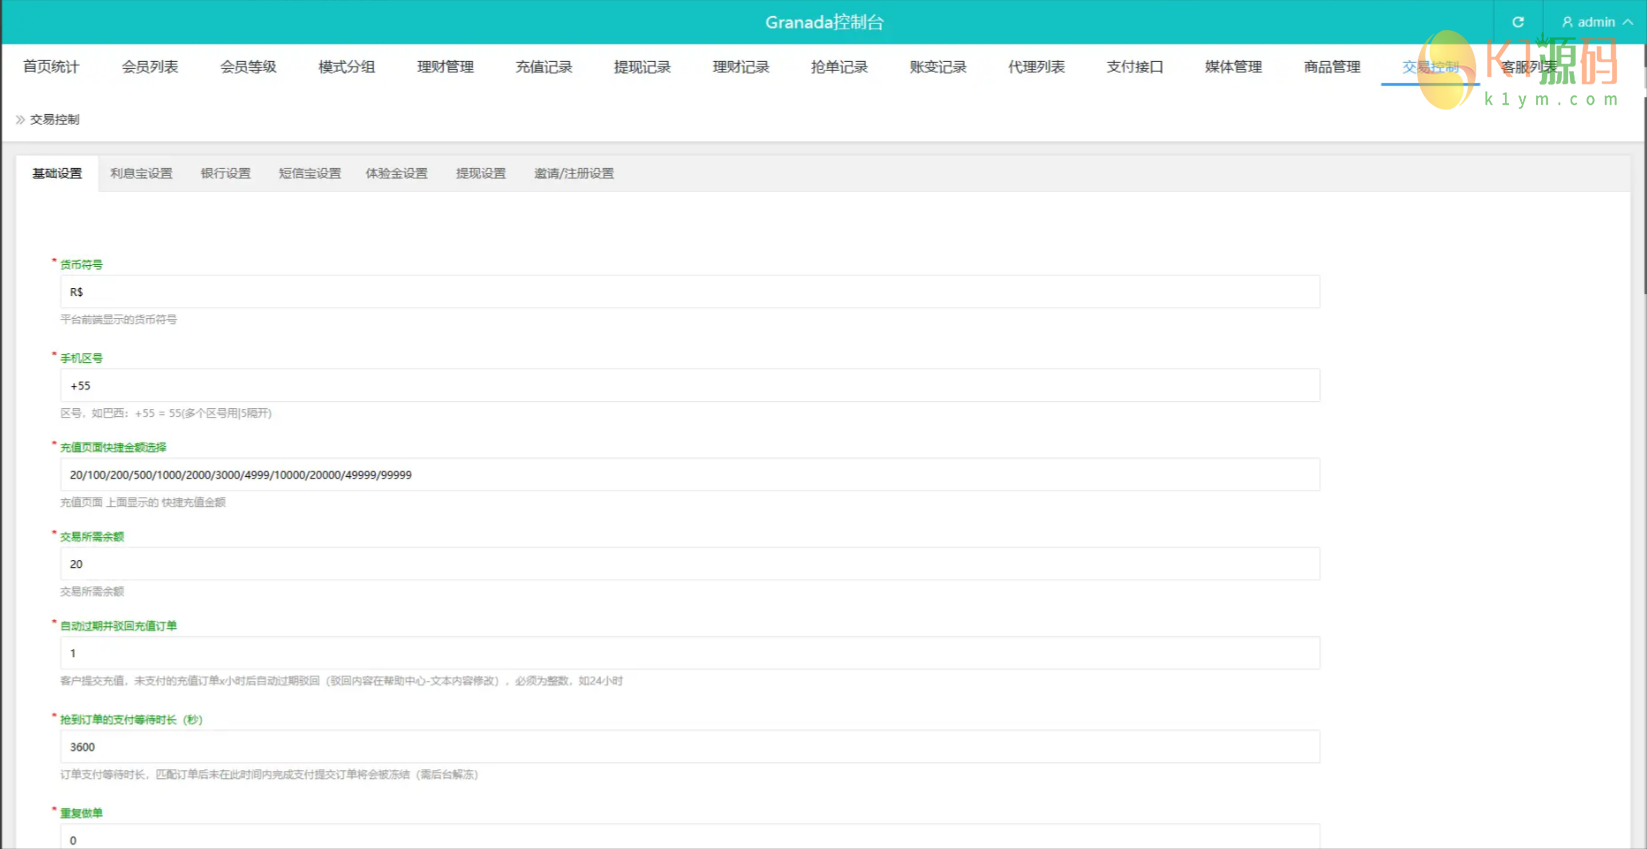Open the 邀请/注册设置 tab
The height and width of the screenshot is (849, 1647).
(574, 174)
